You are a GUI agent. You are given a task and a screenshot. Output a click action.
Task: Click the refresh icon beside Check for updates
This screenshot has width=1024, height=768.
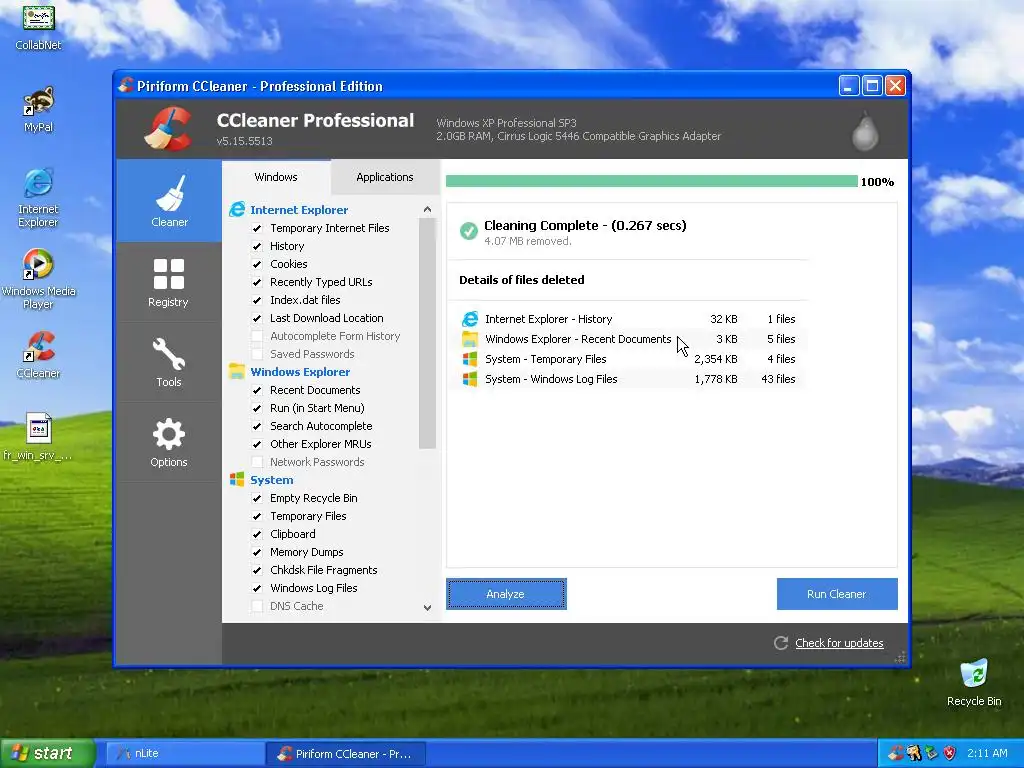780,643
